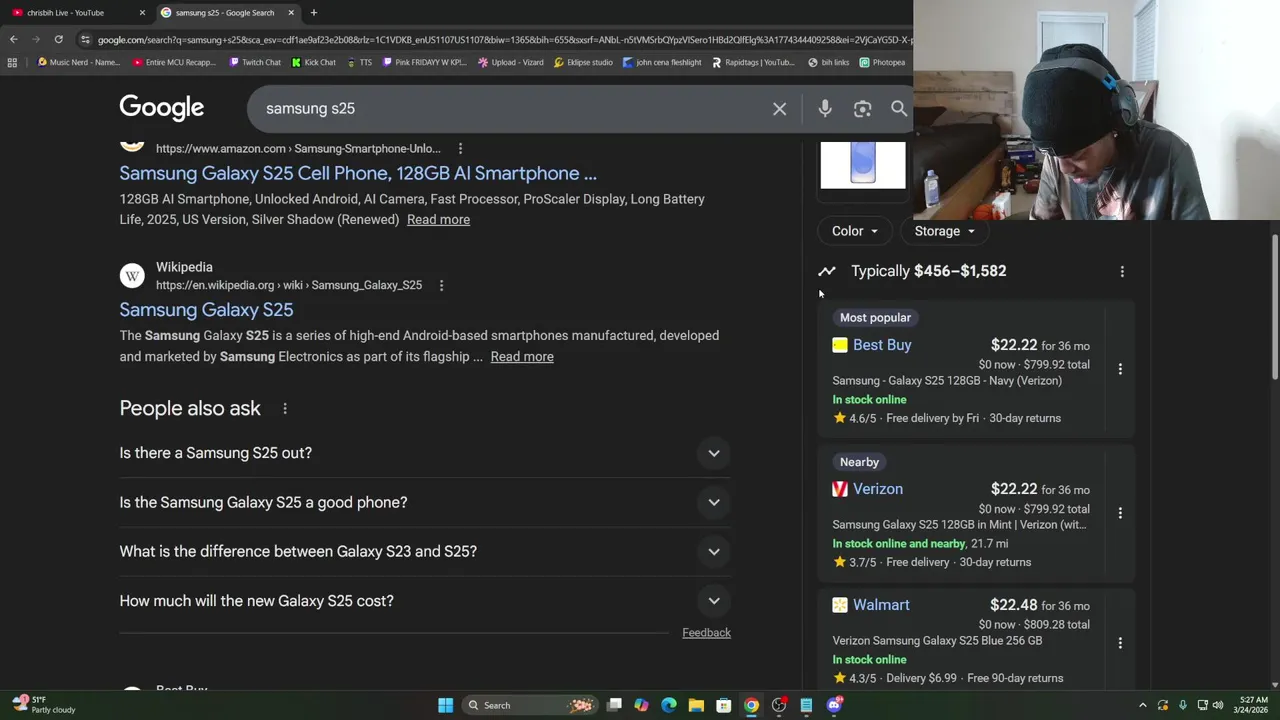This screenshot has height=720, width=1280.
Task: Open Samsung Galaxy S25 Cell Phone Amazon link
Action: [358, 173]
